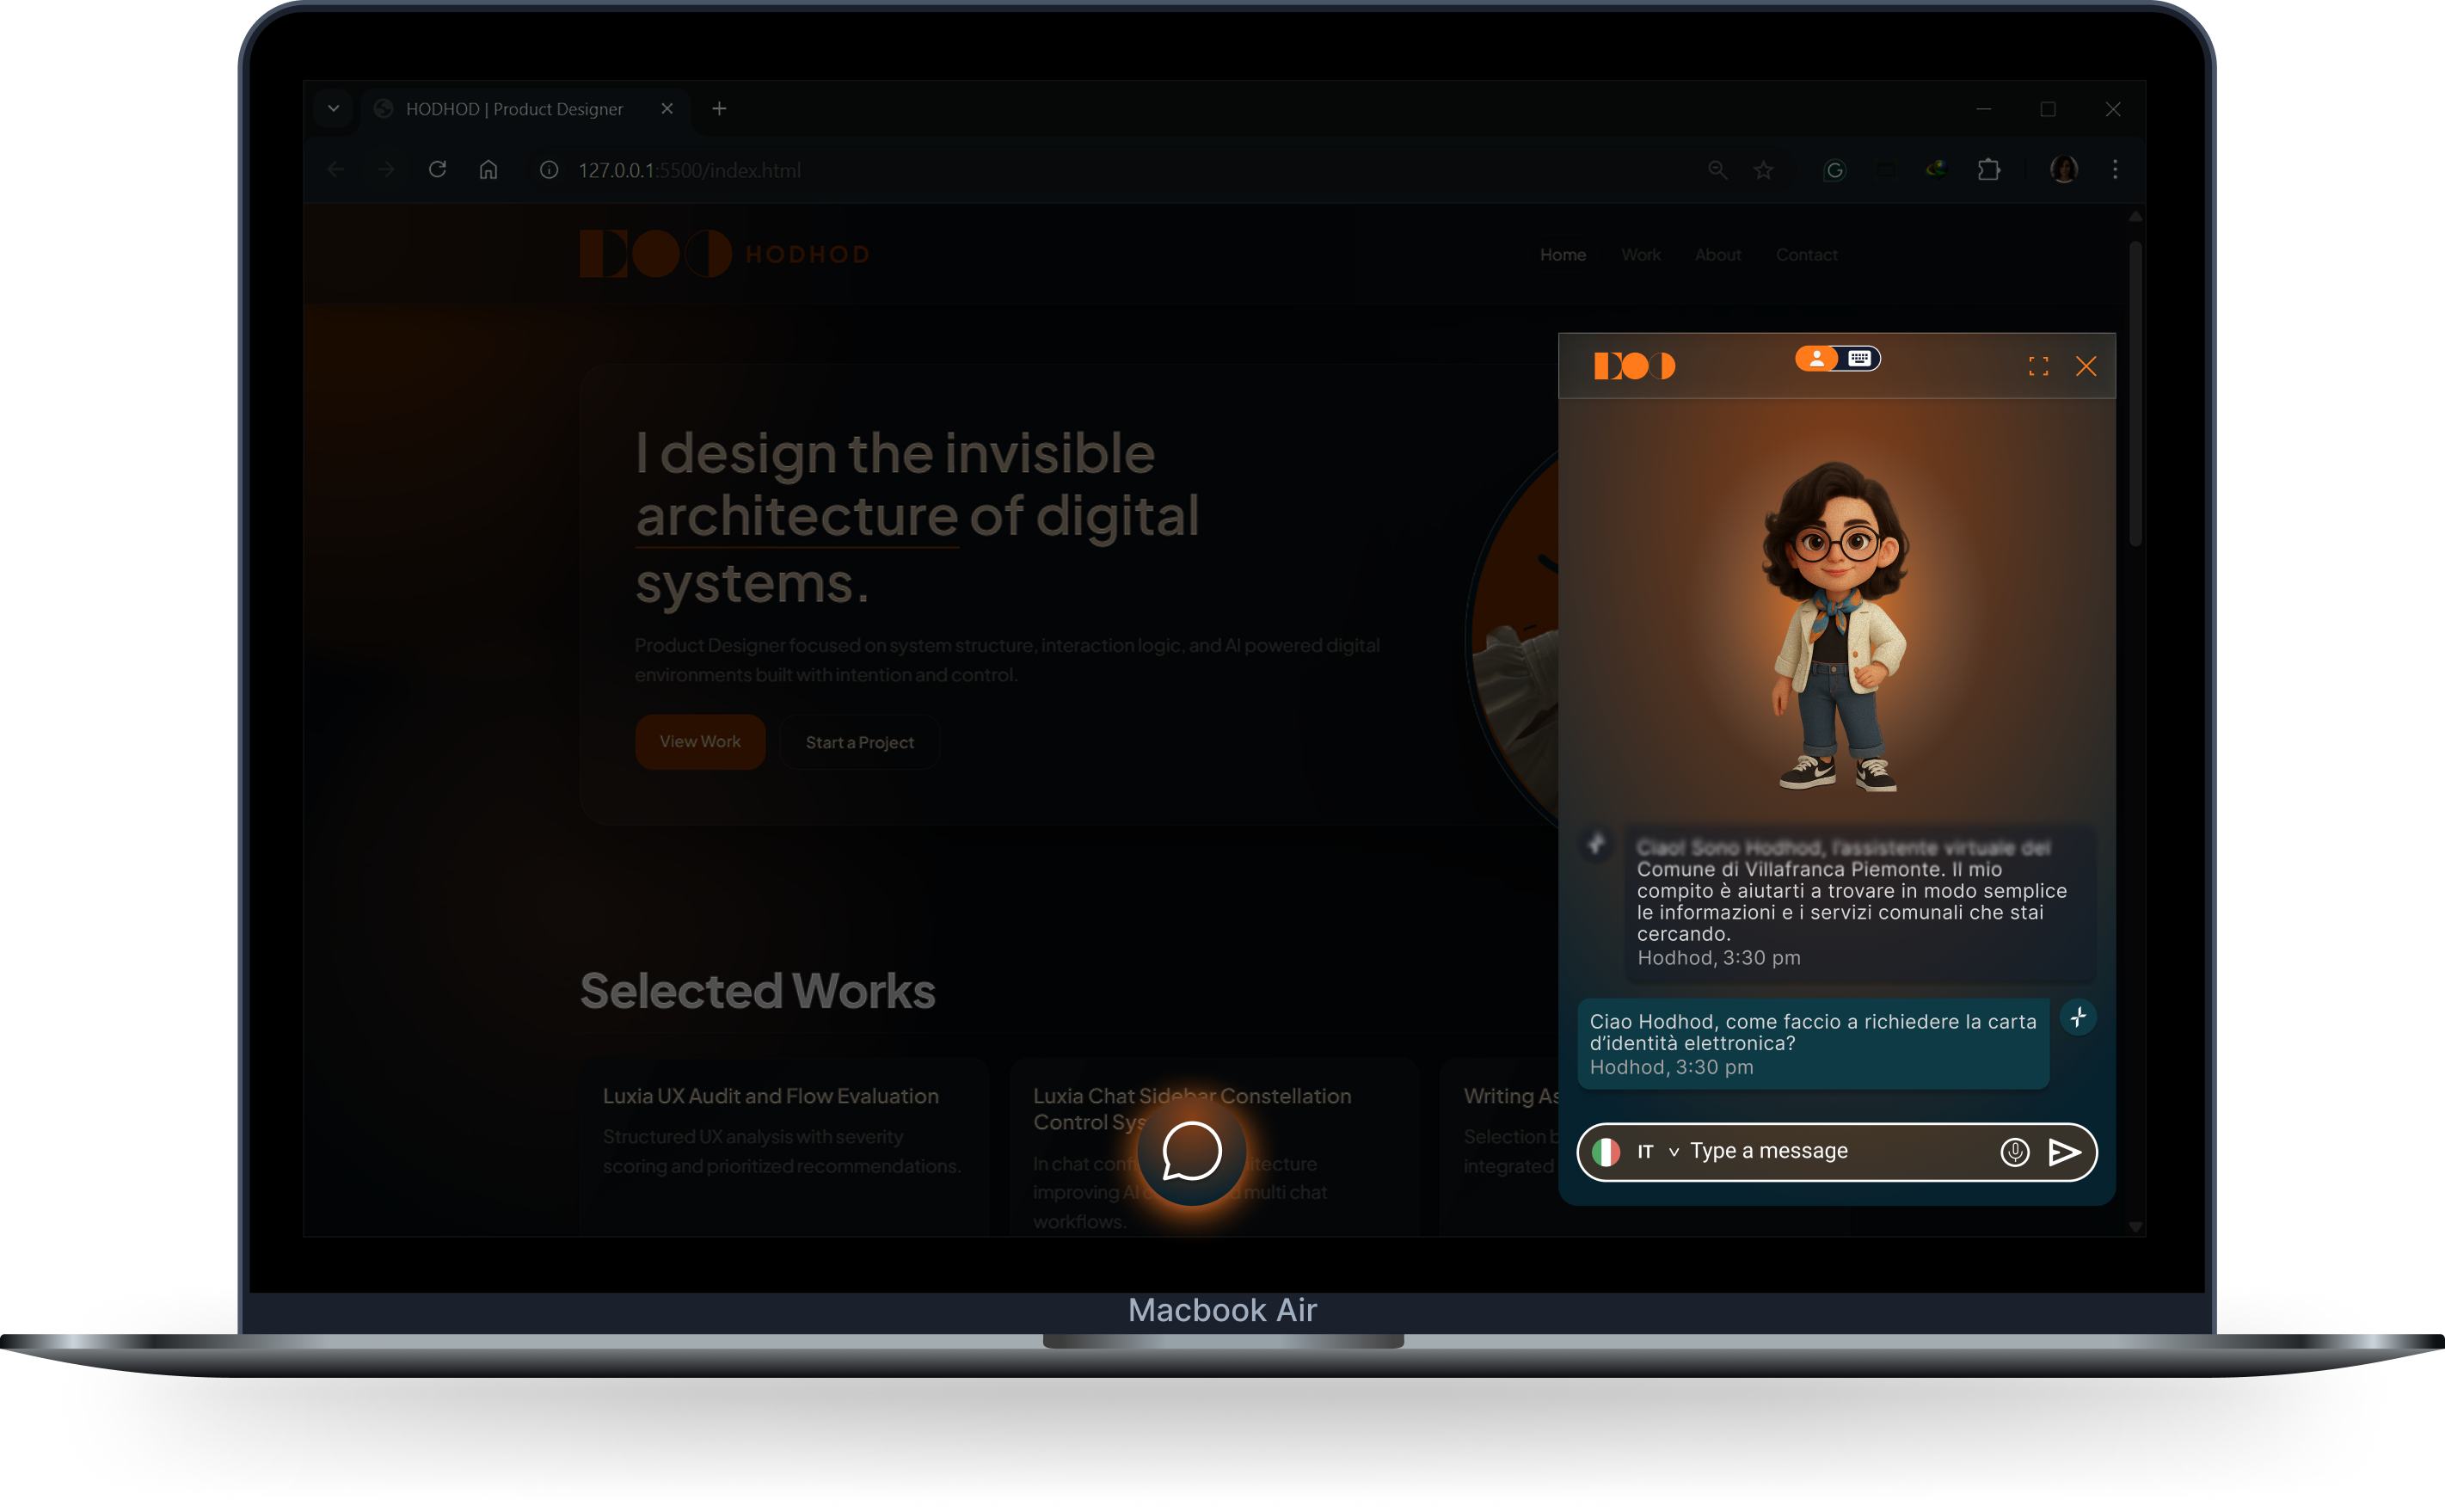2445x1512 pixels.
Task: Open the Home nav link
Action: (1562, 255)
